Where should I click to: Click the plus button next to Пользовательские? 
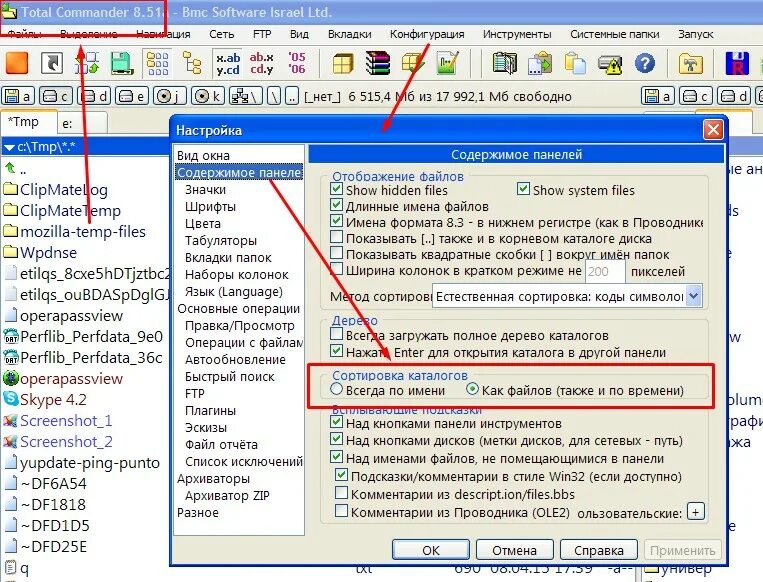[695, 512]
